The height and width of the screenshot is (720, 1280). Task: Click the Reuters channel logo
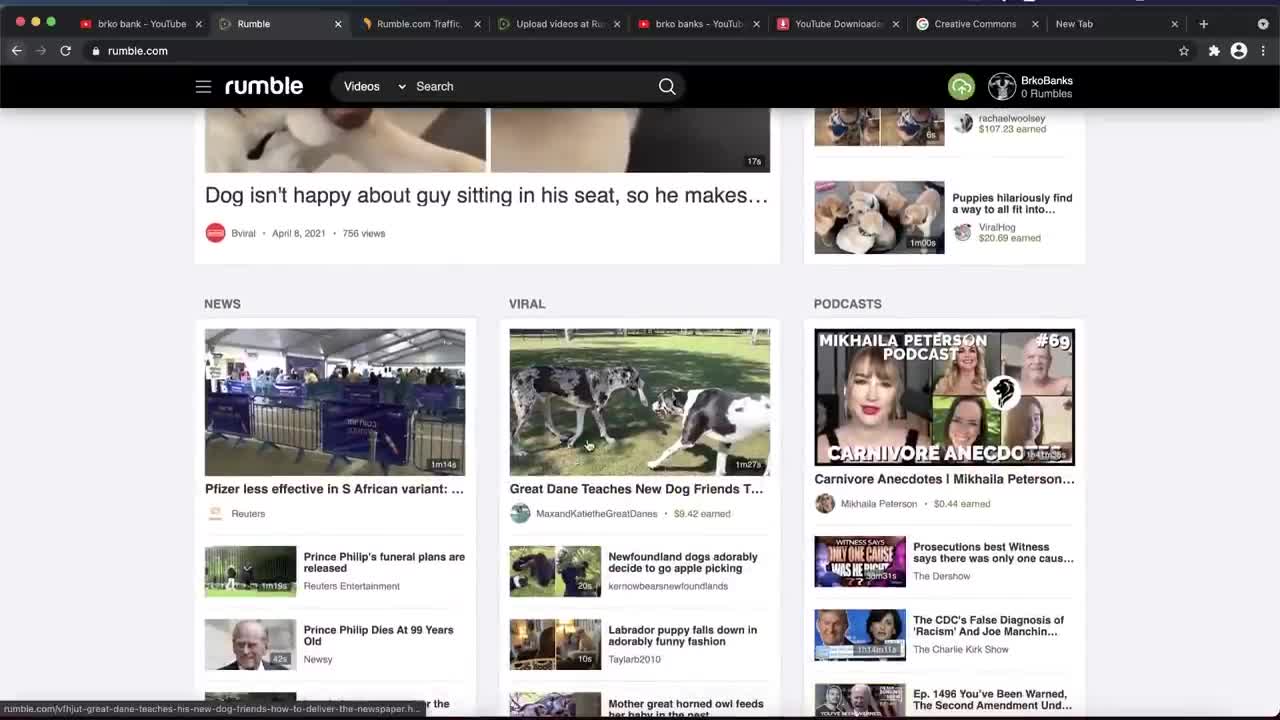coord(215,514)
